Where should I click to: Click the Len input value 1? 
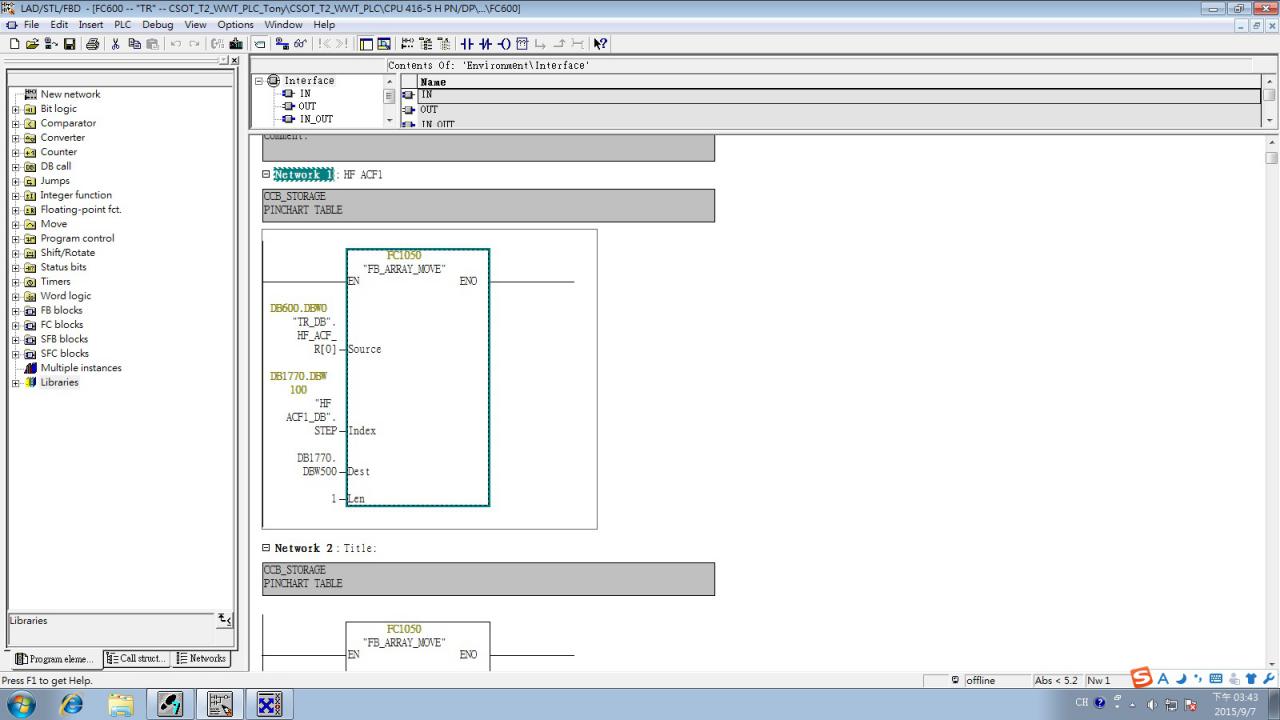point(333,498)
